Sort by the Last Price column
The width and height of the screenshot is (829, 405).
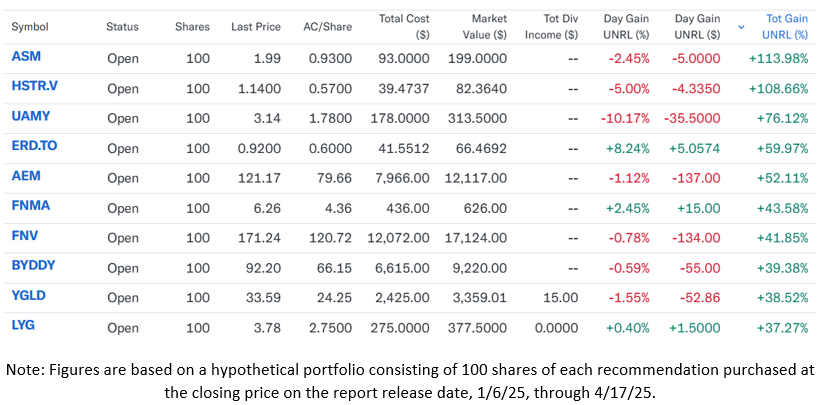coord(255,26)
